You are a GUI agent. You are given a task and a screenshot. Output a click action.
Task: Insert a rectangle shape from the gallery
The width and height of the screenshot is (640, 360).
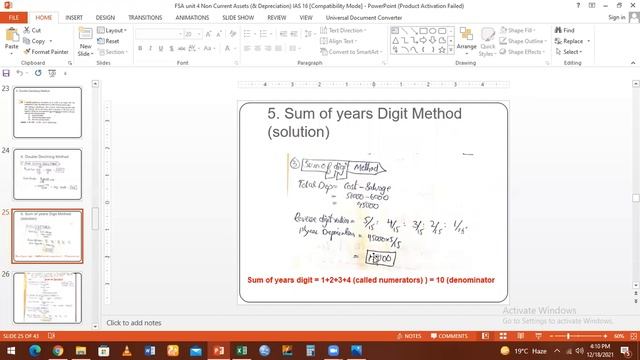[x=423, y=31]
